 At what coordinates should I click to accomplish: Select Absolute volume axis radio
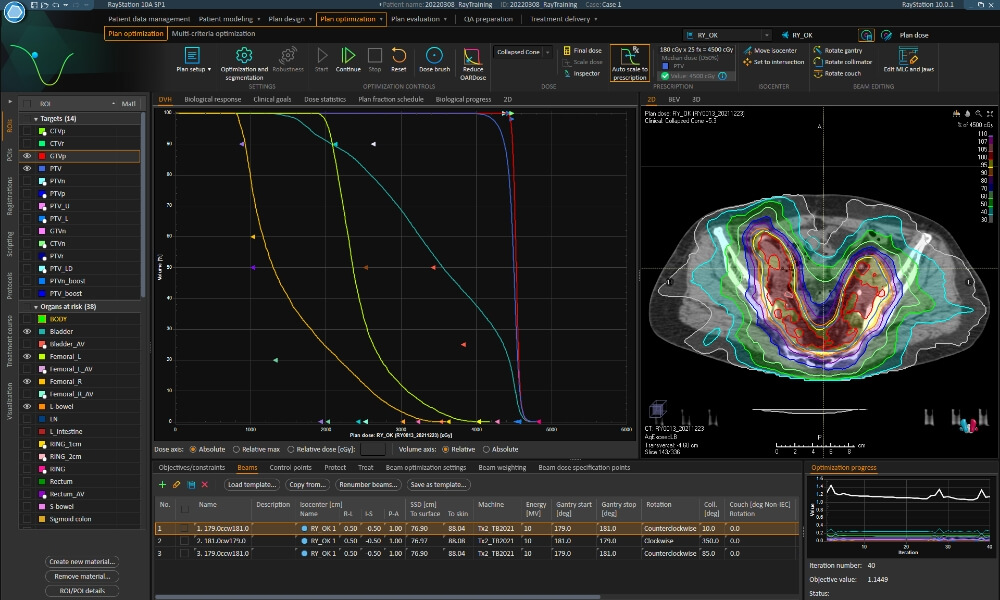(x=486, y=450)
